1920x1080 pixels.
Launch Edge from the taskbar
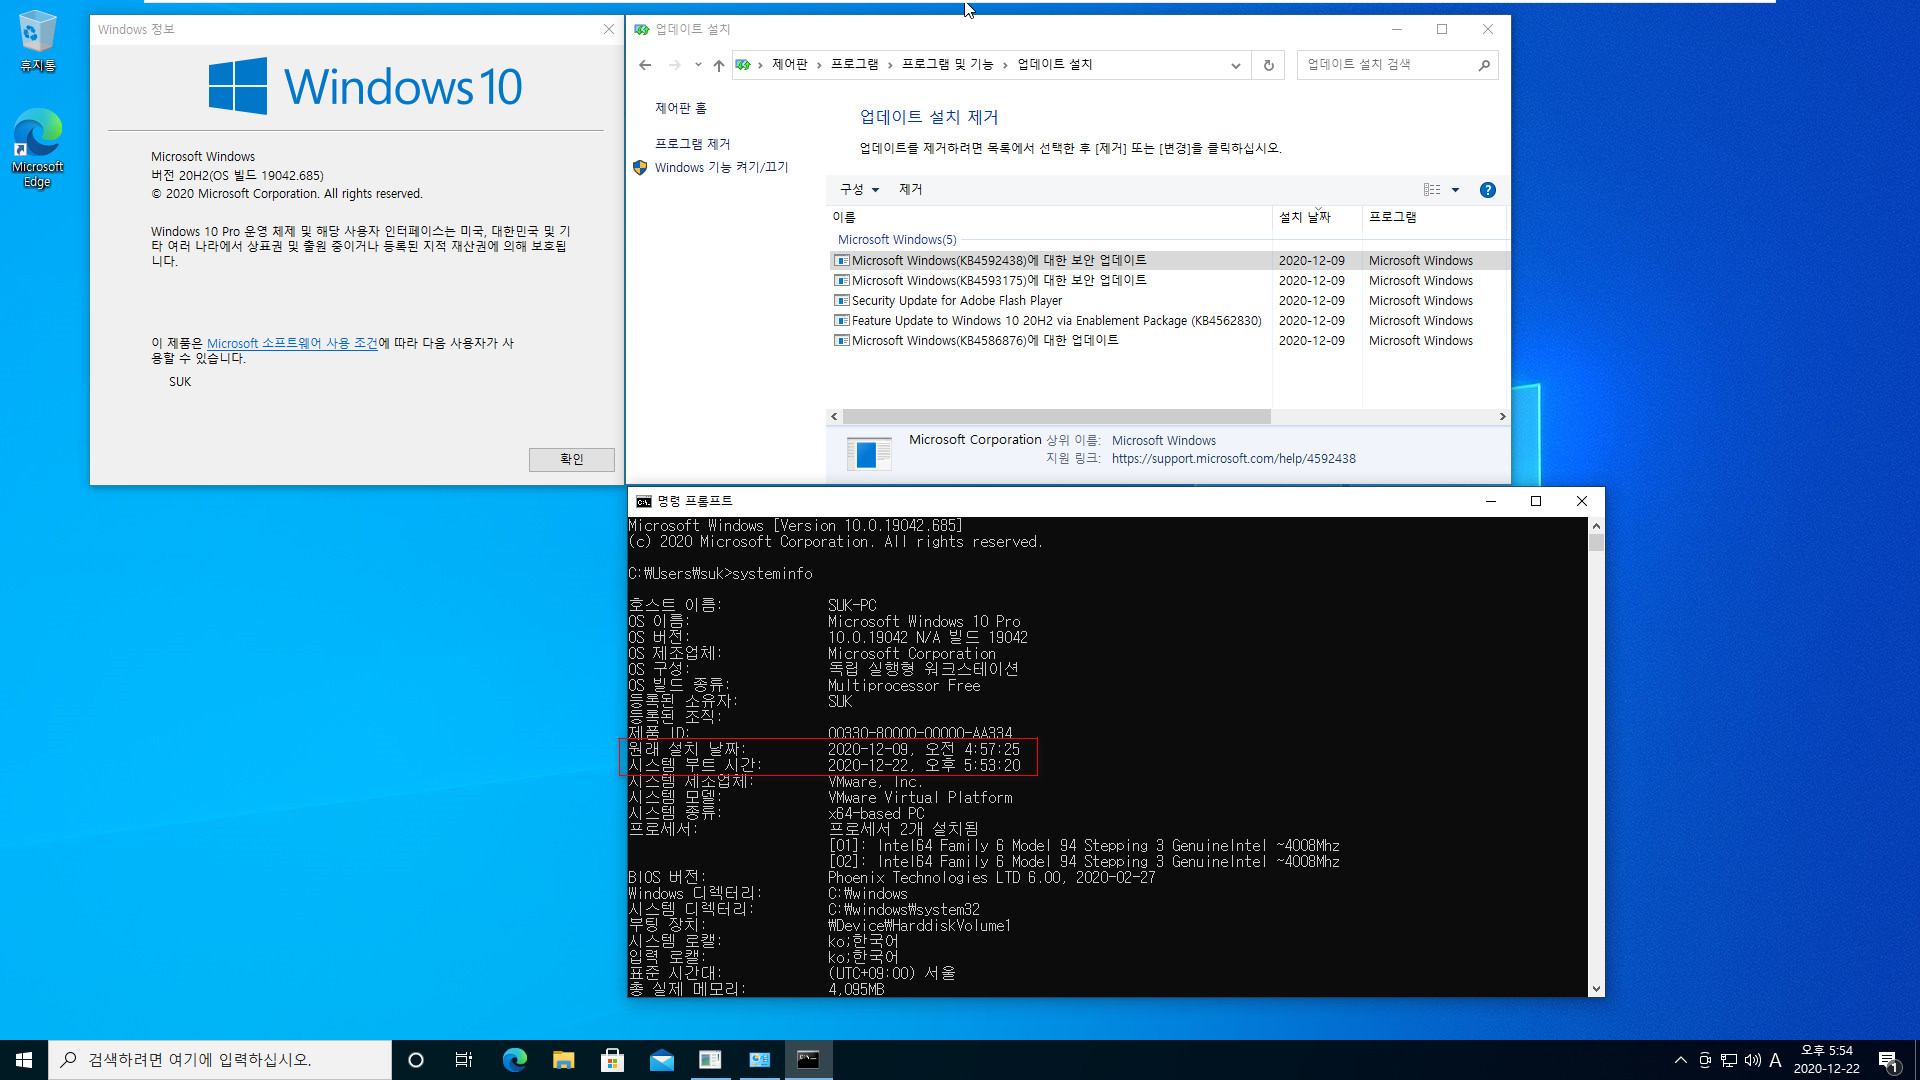pyautogui.click(x=514, y=1060)
